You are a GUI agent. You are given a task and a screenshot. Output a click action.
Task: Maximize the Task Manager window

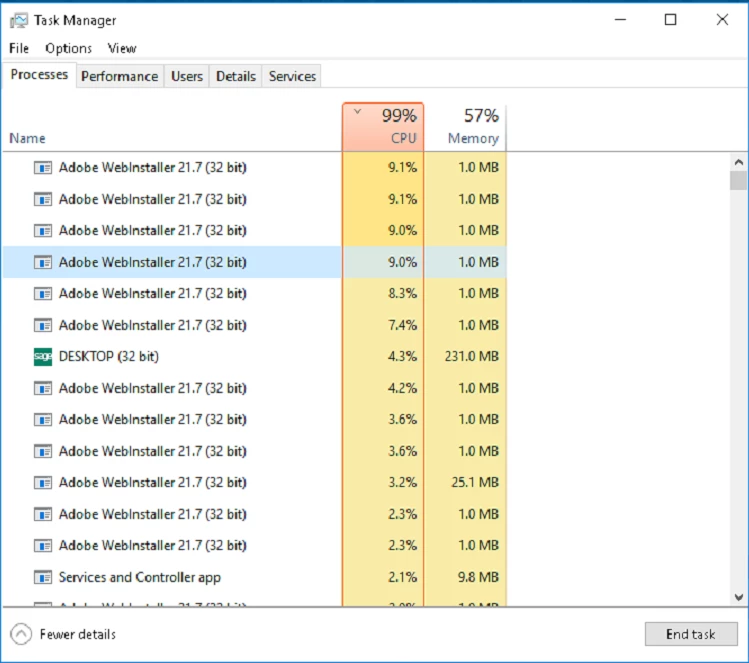tap(671, 20)
